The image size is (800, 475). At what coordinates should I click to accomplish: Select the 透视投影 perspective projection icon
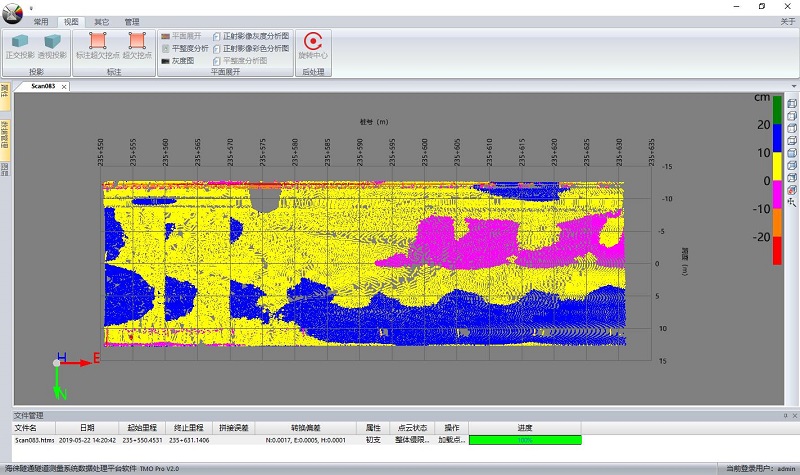click(x=52, y=45)
